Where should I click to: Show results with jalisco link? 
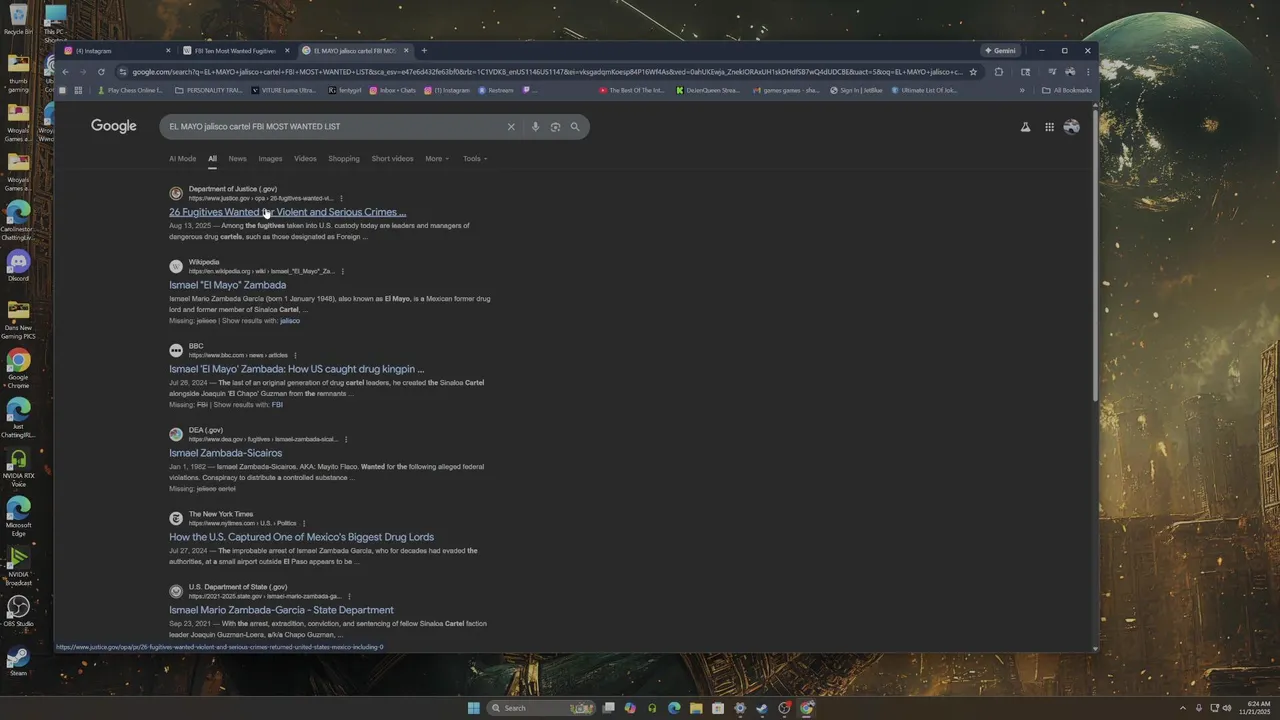pos(290,321)
